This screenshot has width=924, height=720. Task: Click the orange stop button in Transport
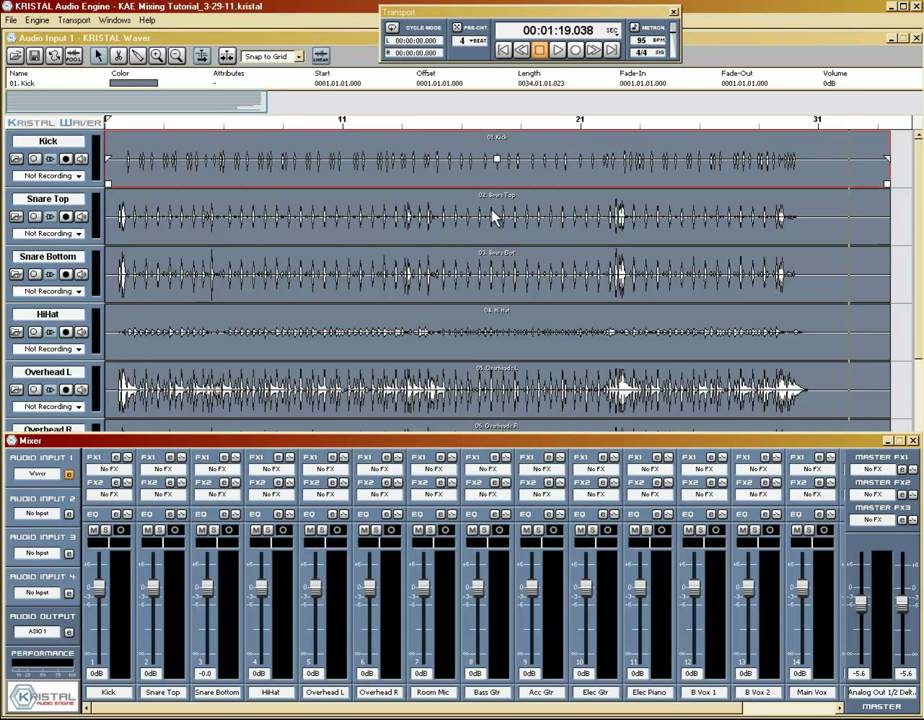pos(539,50)
